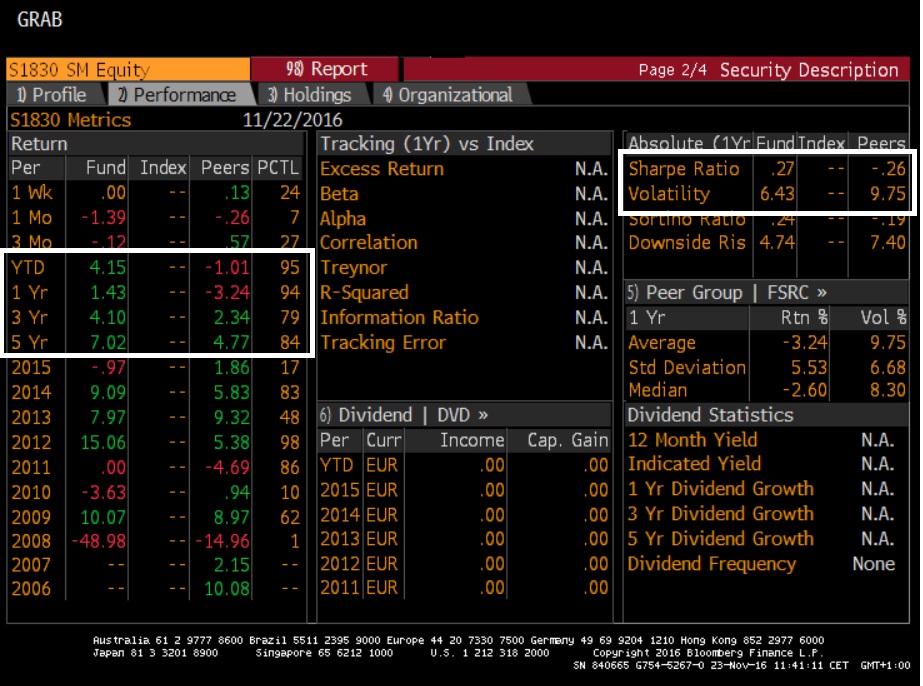The width and height of the screenshot is (923, 686).
Task: Click the GRAB label at top
Action: [x=39, y=19]
